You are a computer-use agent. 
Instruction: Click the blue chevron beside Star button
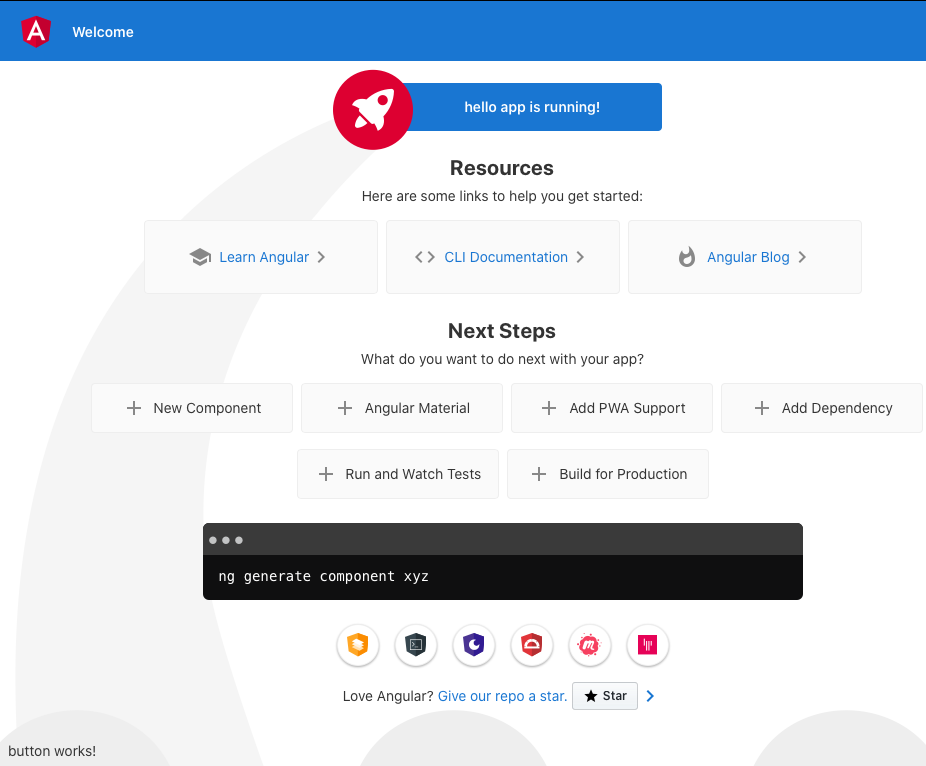650,696
